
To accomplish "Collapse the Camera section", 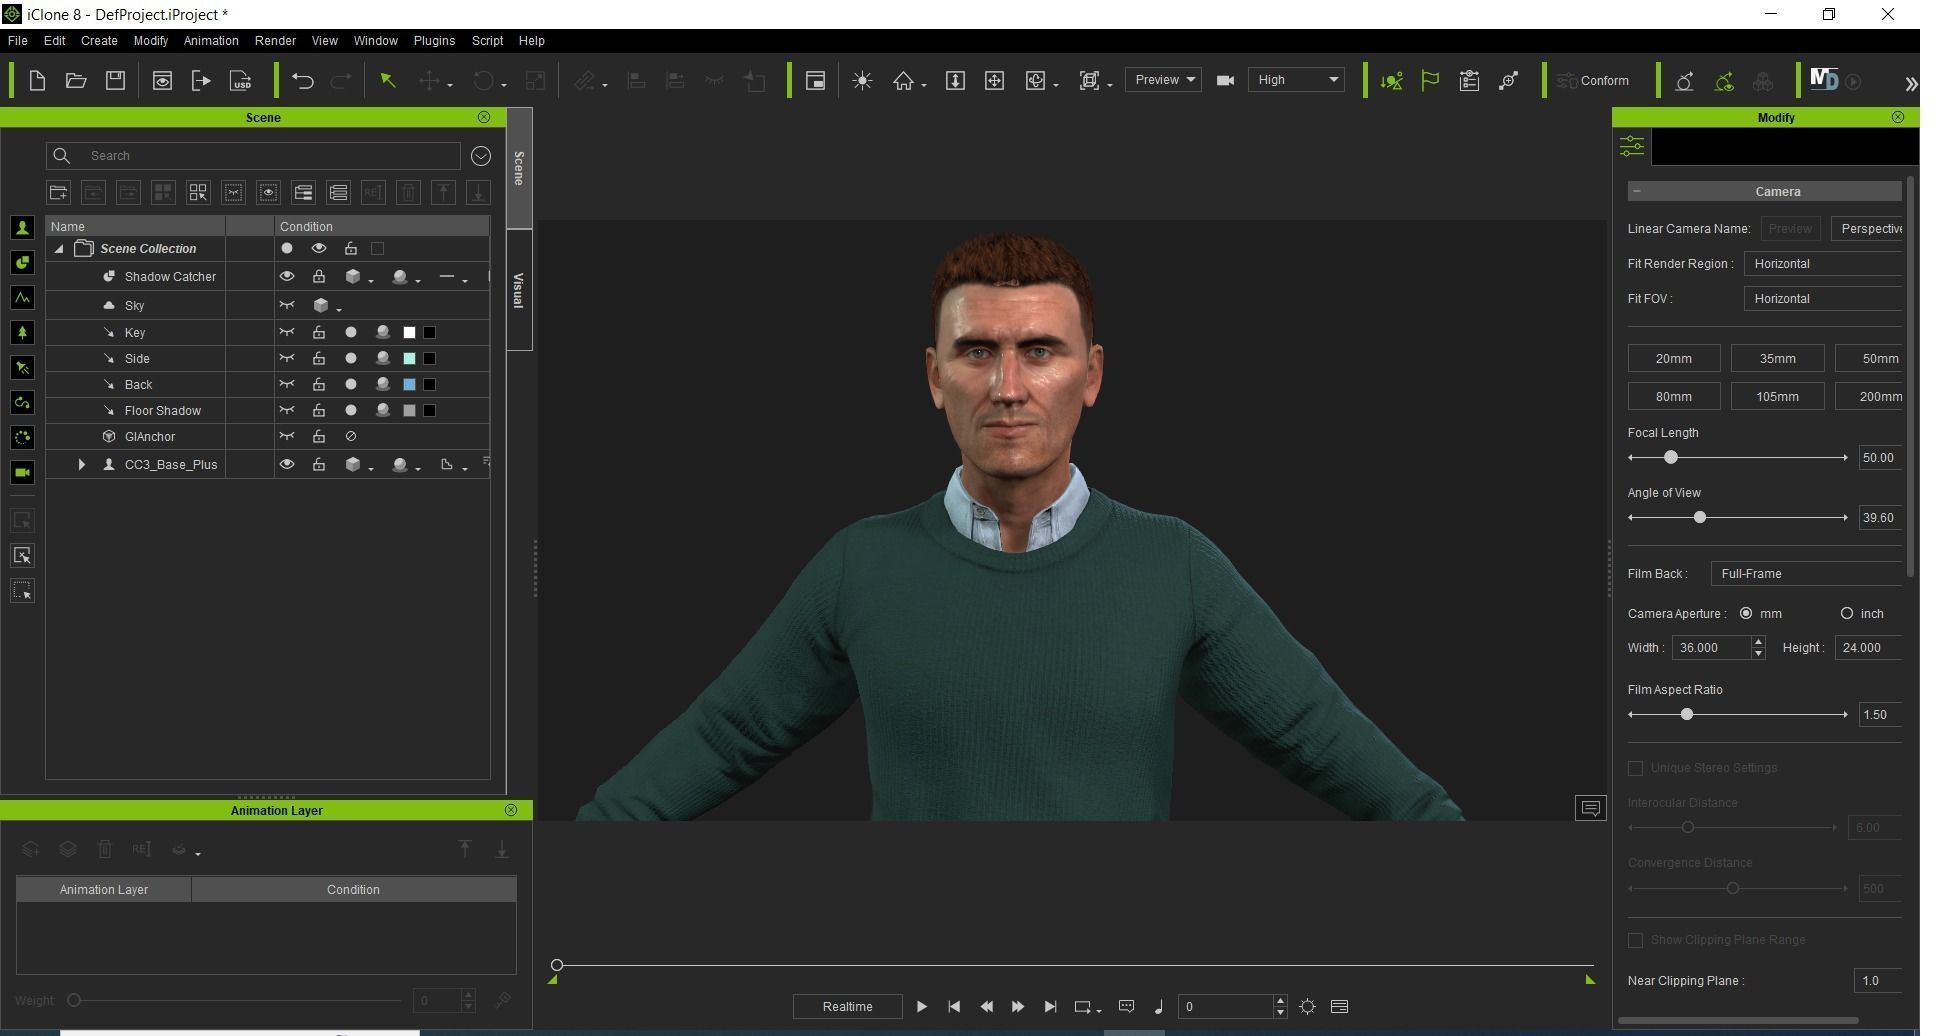I will (x=1637, y=191).
